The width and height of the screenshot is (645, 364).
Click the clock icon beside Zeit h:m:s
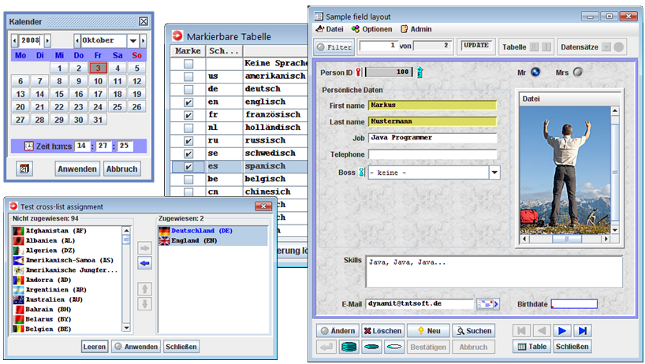click(x=28, y=146)
